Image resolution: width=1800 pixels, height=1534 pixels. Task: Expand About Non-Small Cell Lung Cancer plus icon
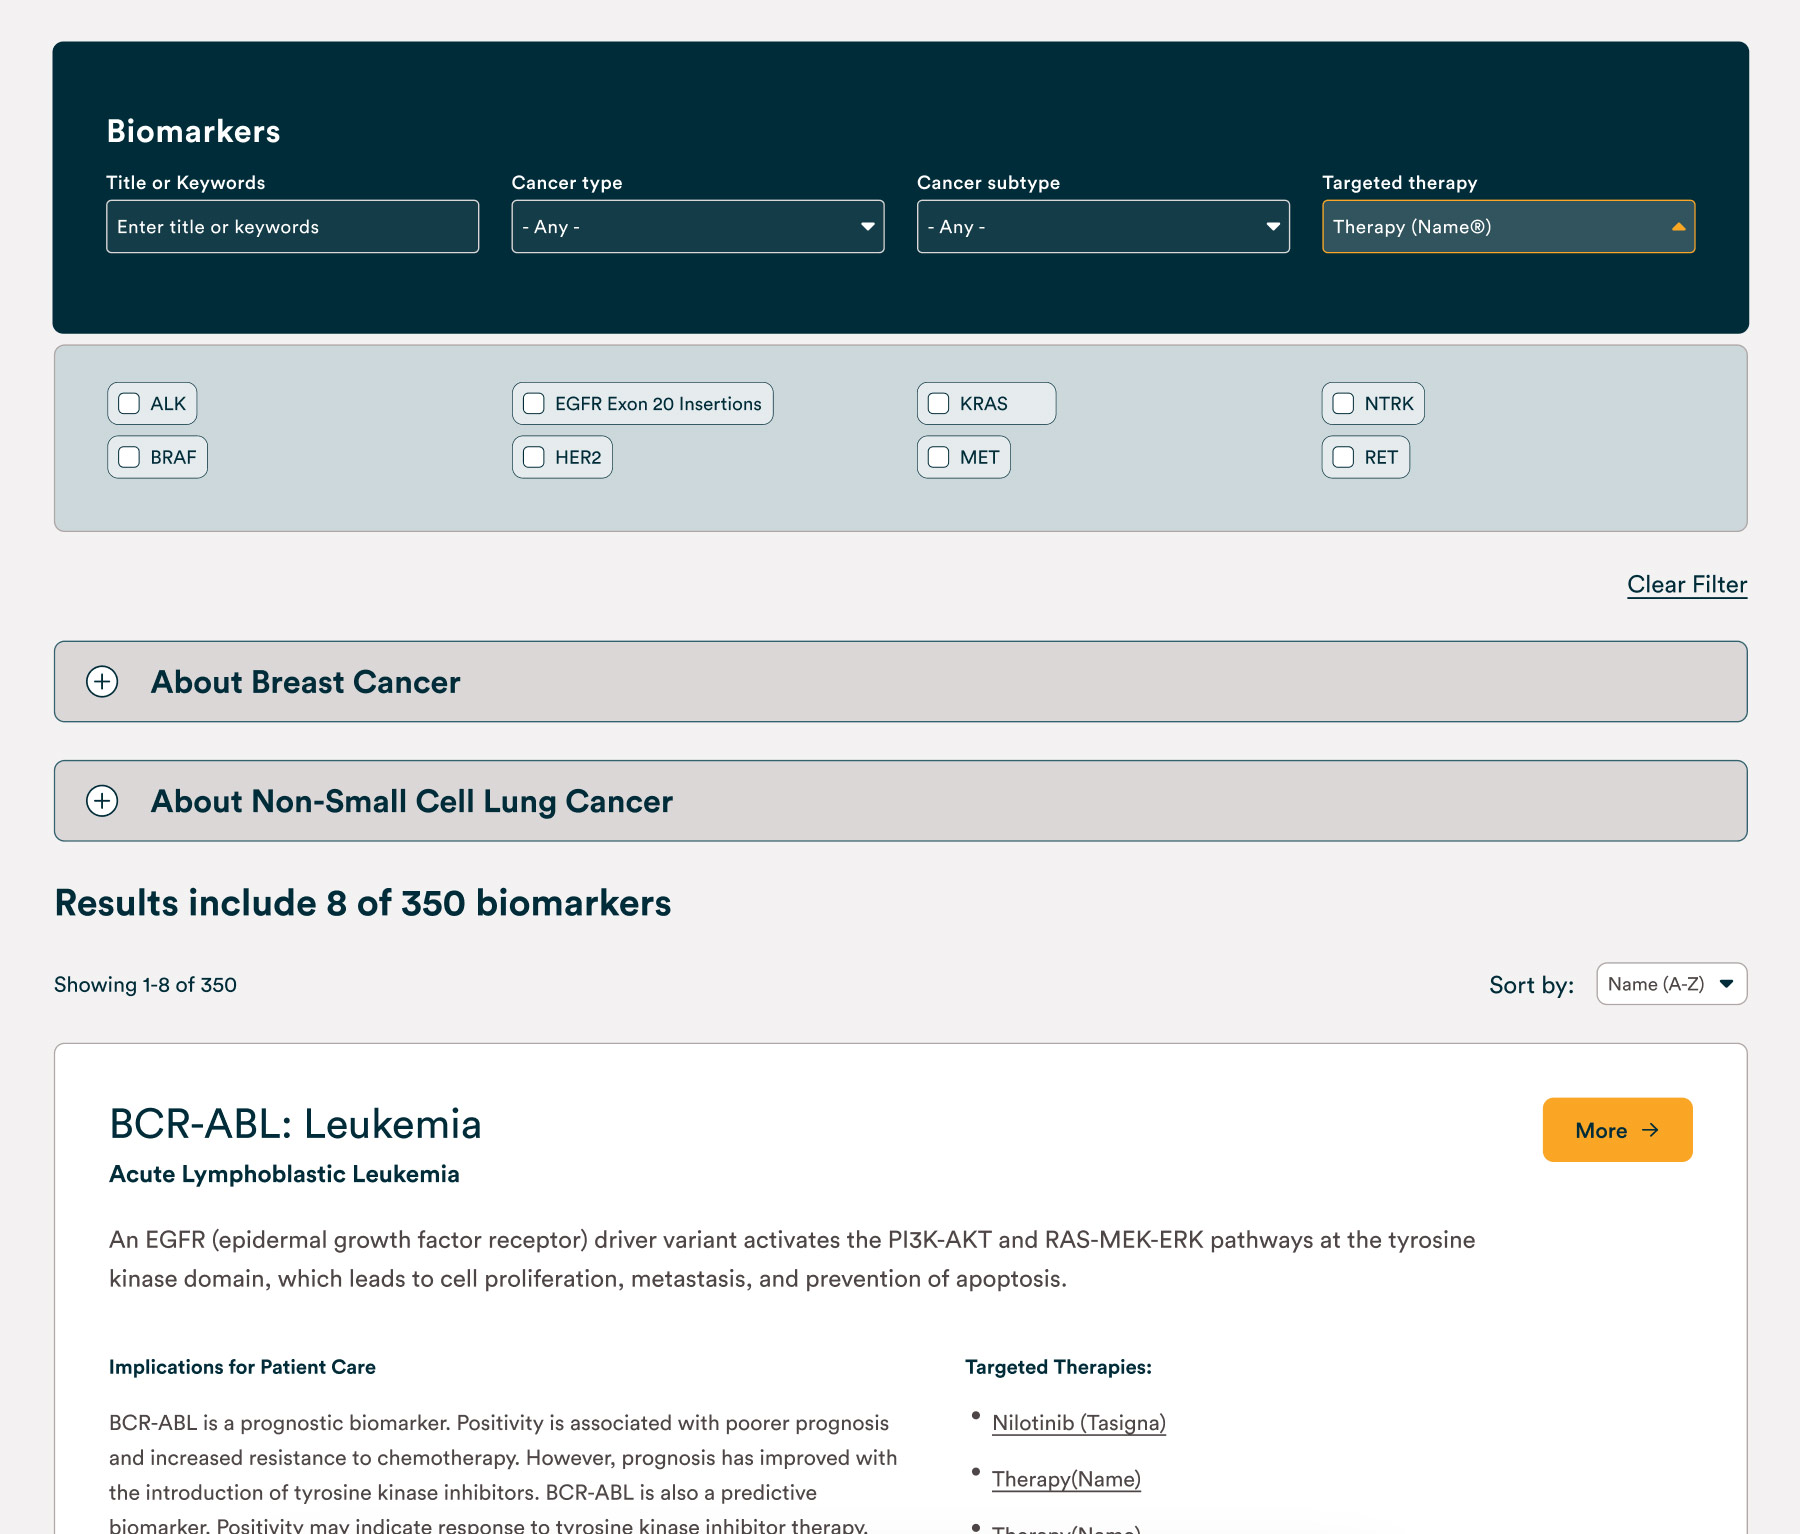coord(102,801)
